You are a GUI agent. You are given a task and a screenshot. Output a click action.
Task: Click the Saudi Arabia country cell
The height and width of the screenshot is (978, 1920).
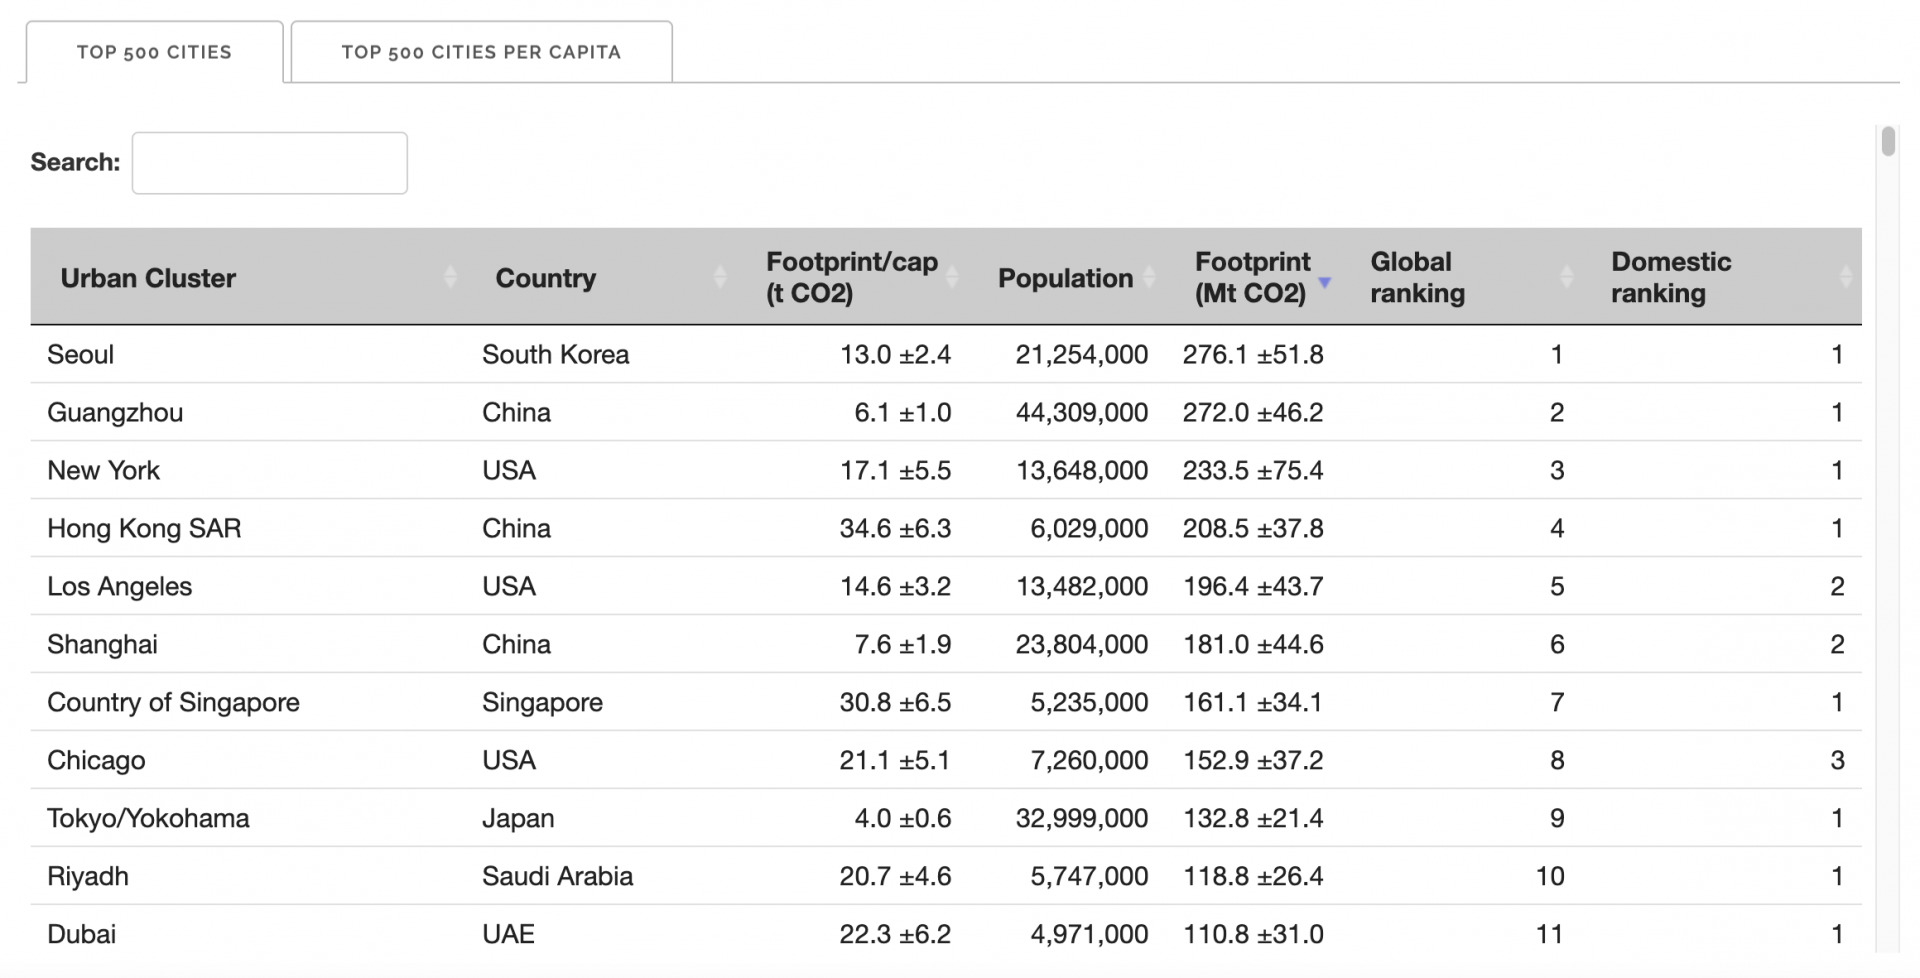click(558, 876)
